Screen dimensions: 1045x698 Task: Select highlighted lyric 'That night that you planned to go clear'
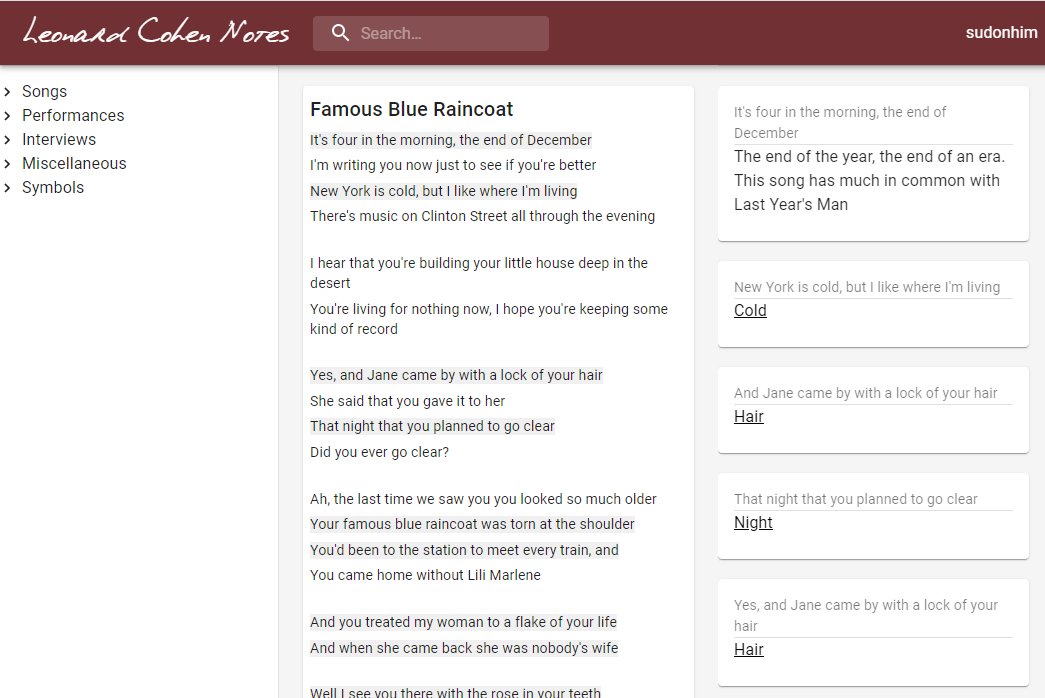coord(432,426)
